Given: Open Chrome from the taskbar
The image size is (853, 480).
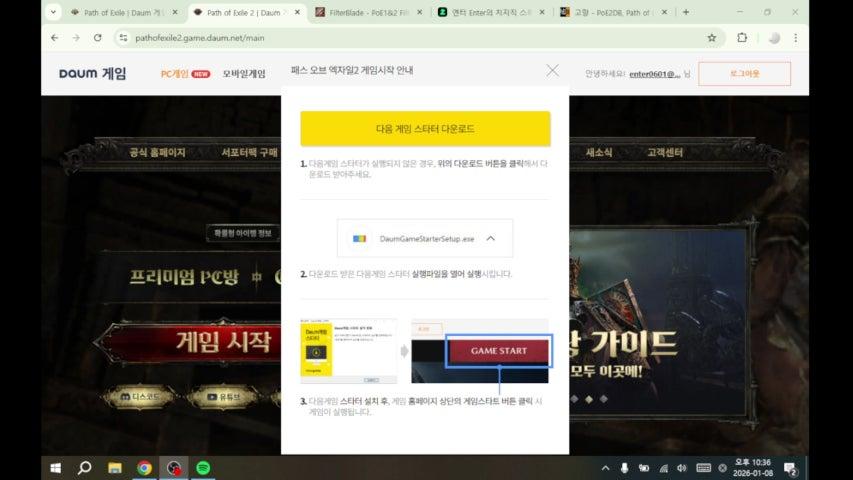Looking at the screenshot, I should point(144,468).
